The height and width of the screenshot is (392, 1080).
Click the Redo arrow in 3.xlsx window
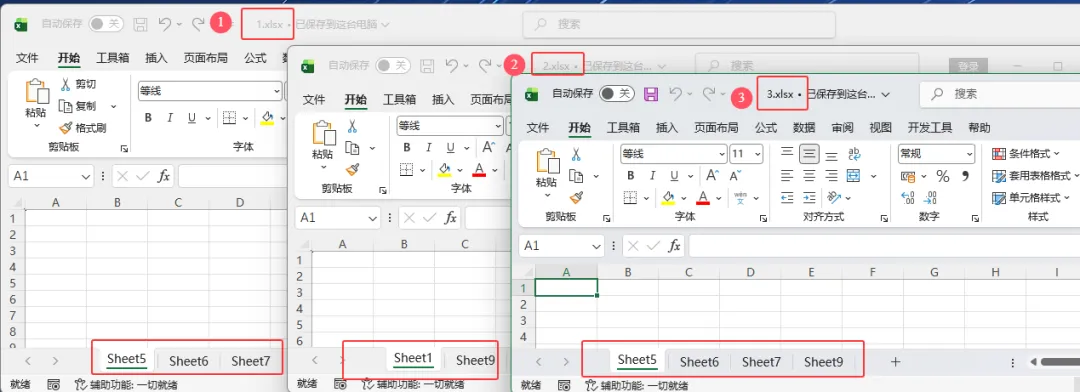point(709,94)
